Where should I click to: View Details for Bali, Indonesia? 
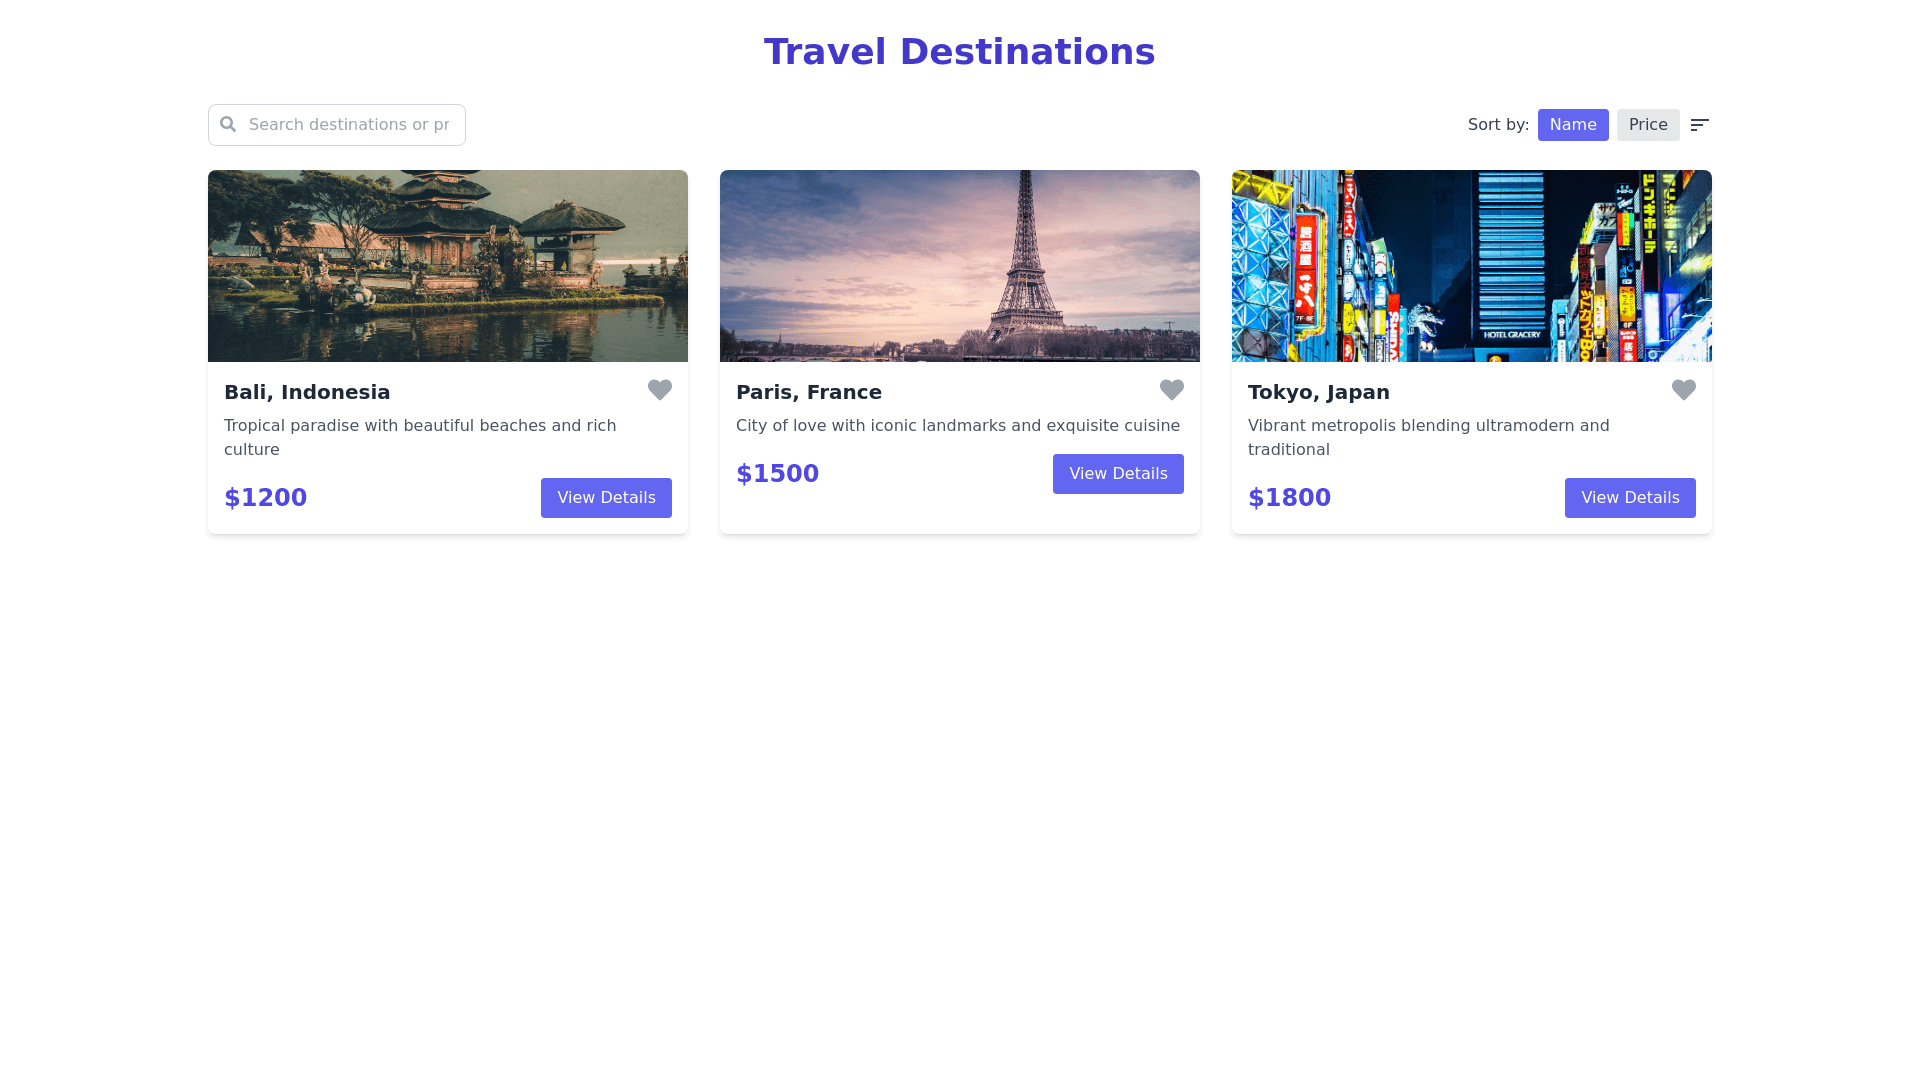[x=606, y=498]
